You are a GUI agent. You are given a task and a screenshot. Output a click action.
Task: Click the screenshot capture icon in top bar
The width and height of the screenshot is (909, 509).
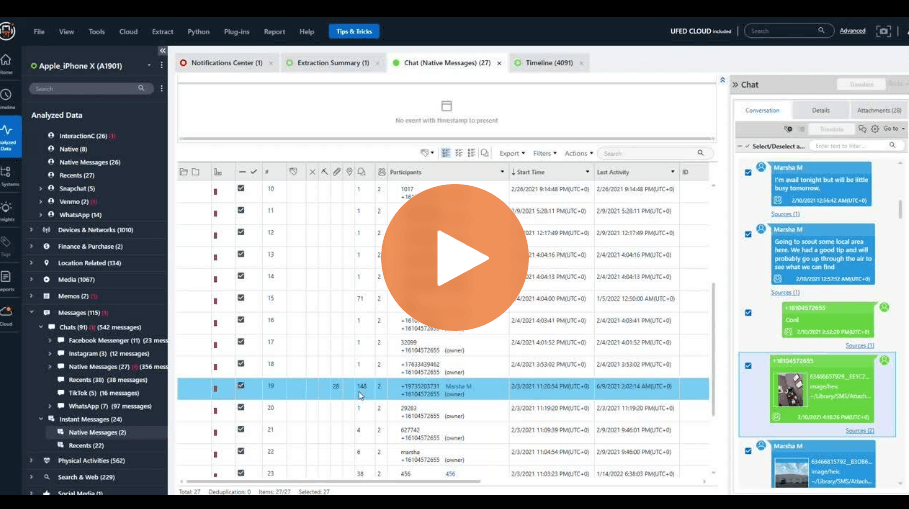(x=883, y=31)
